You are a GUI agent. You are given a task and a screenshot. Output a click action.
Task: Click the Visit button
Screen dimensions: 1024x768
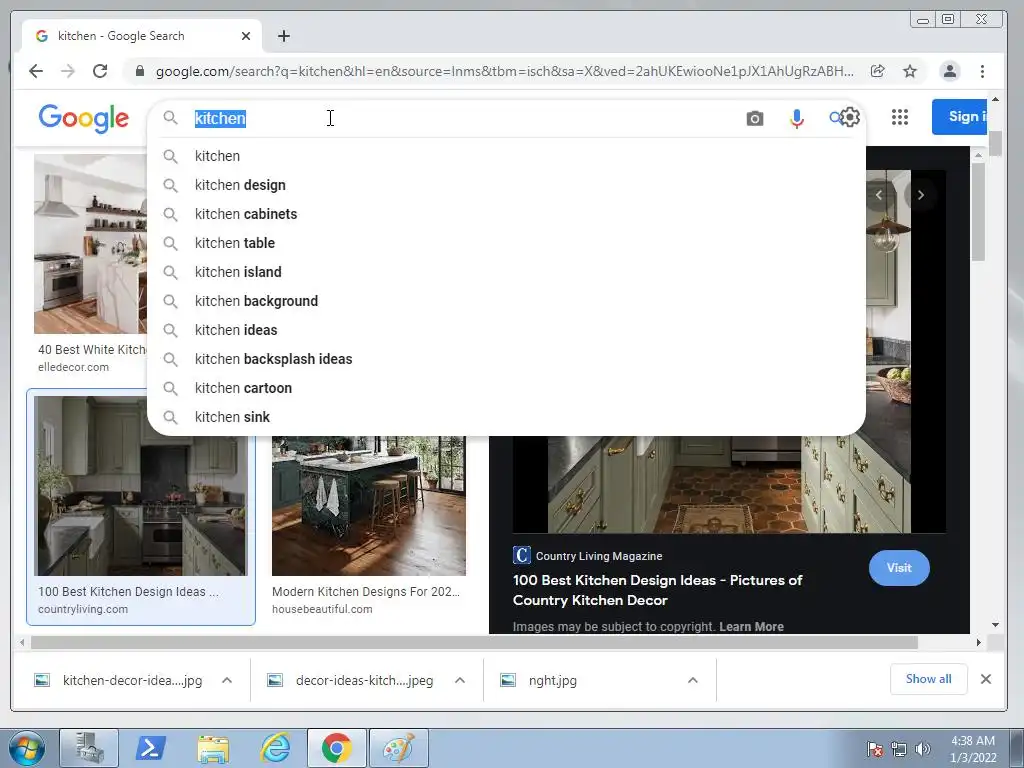(x=899, y=568)
